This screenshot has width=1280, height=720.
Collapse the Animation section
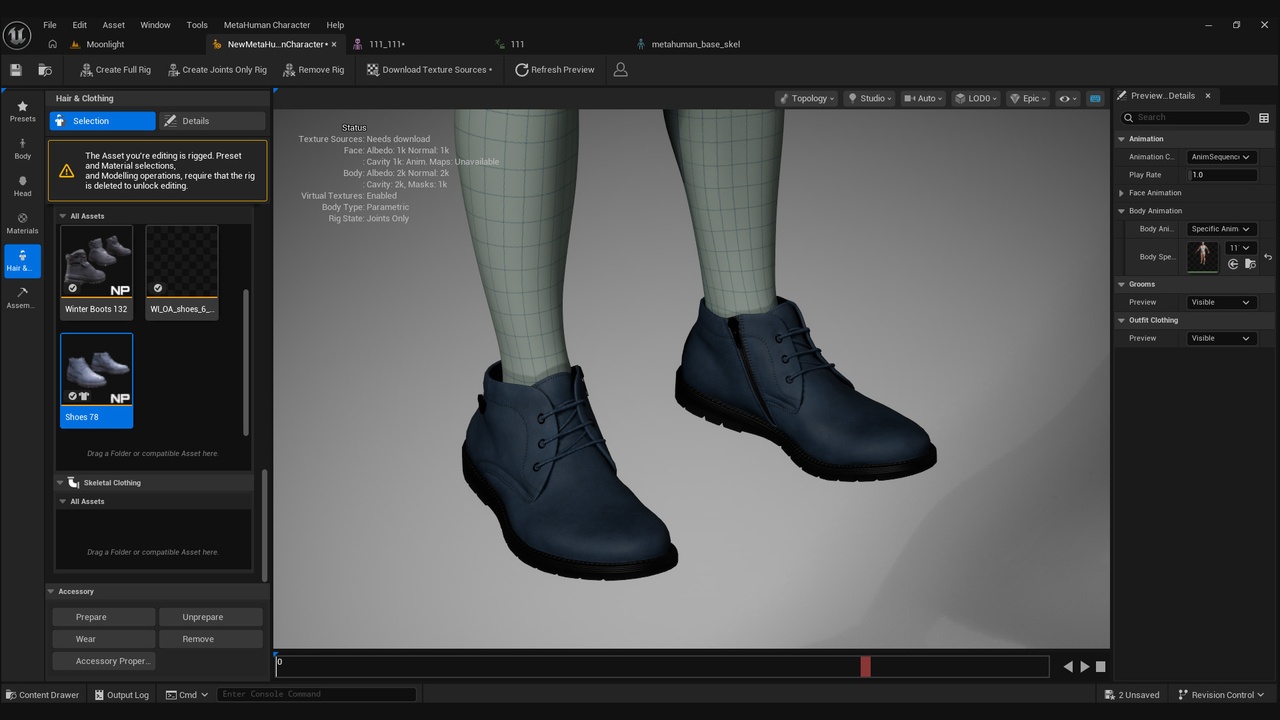point(1122,139)
